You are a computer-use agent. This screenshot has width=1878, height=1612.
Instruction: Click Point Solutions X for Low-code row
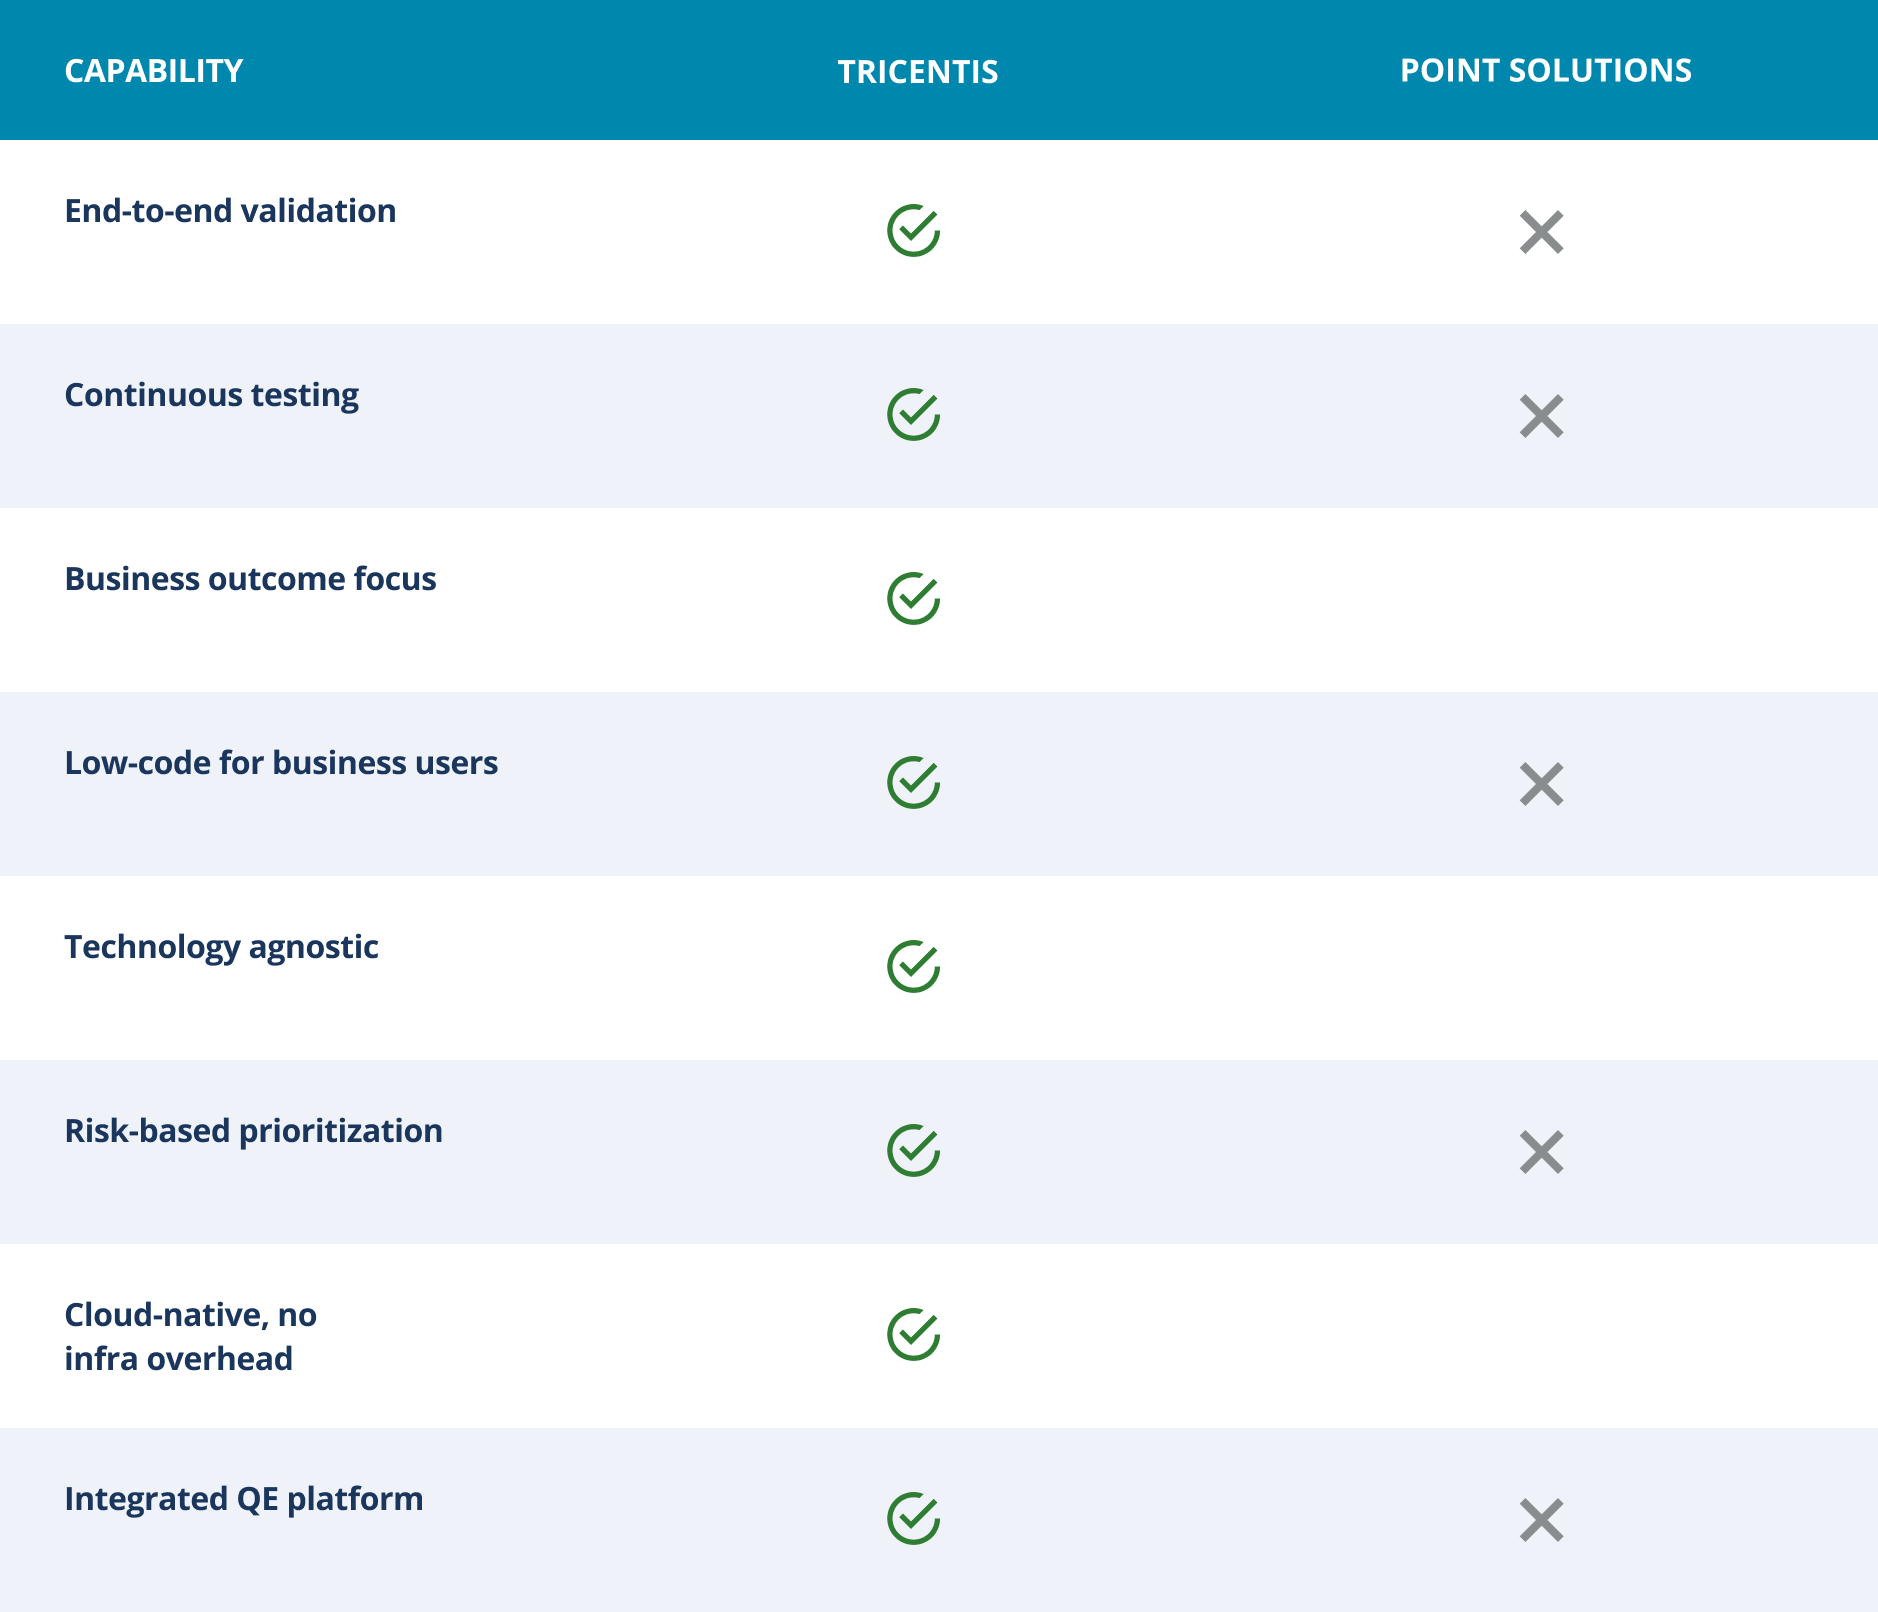pyautogui.click(x=1541, y=784)
